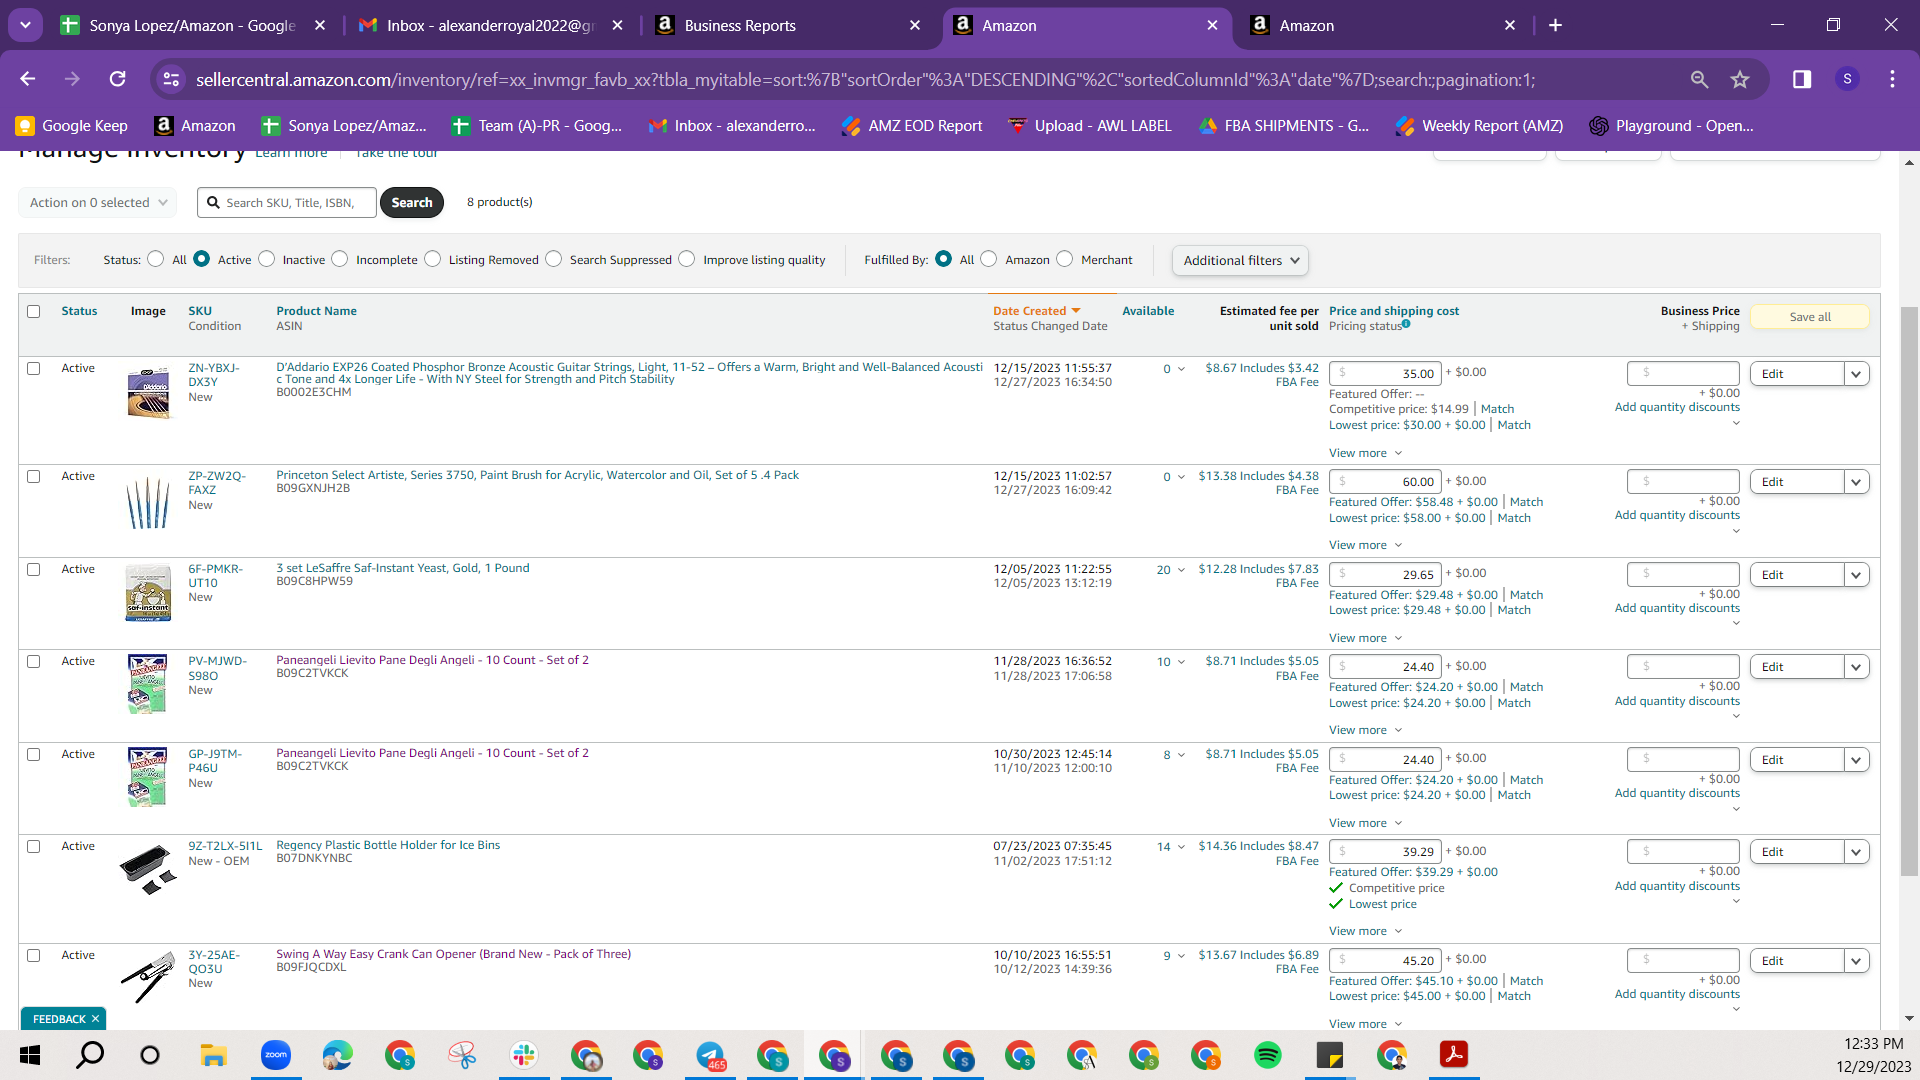This screenshot has height=1080, width=1920.
Task: Open the Chrome three-dot menu
Action: [1892, 79]
